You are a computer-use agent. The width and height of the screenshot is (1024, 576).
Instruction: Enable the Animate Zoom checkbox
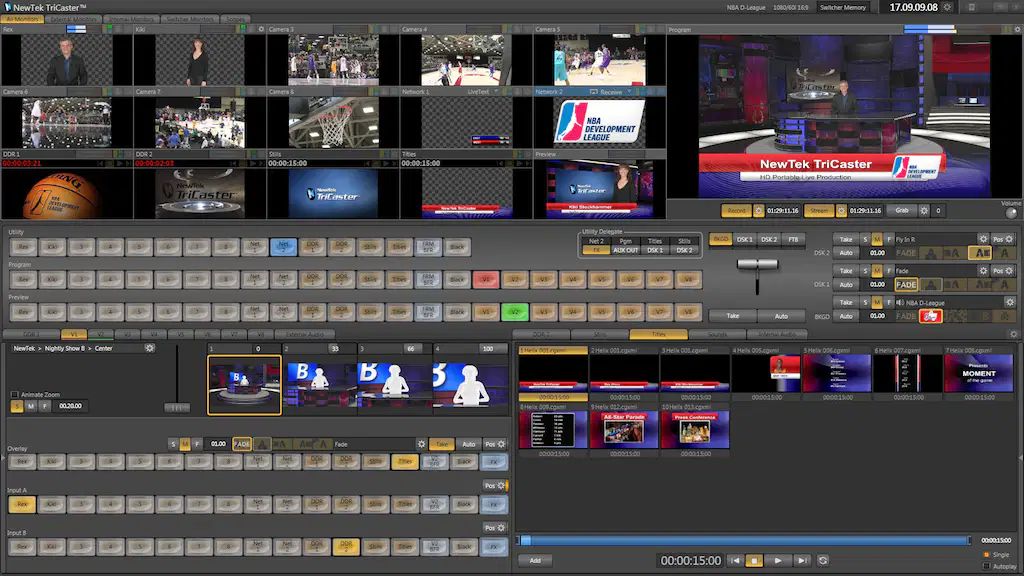pyautogui.click(x=14, y=394)
